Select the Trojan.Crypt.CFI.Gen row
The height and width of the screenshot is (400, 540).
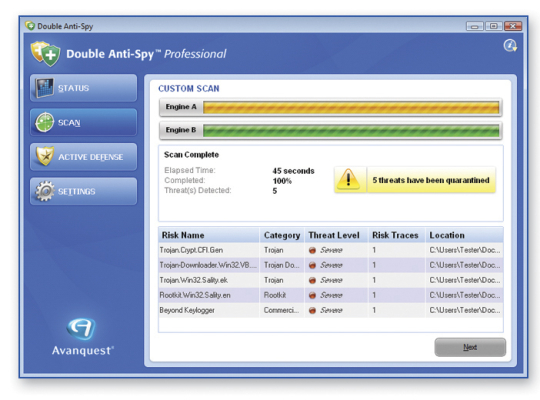coord(331,250)
